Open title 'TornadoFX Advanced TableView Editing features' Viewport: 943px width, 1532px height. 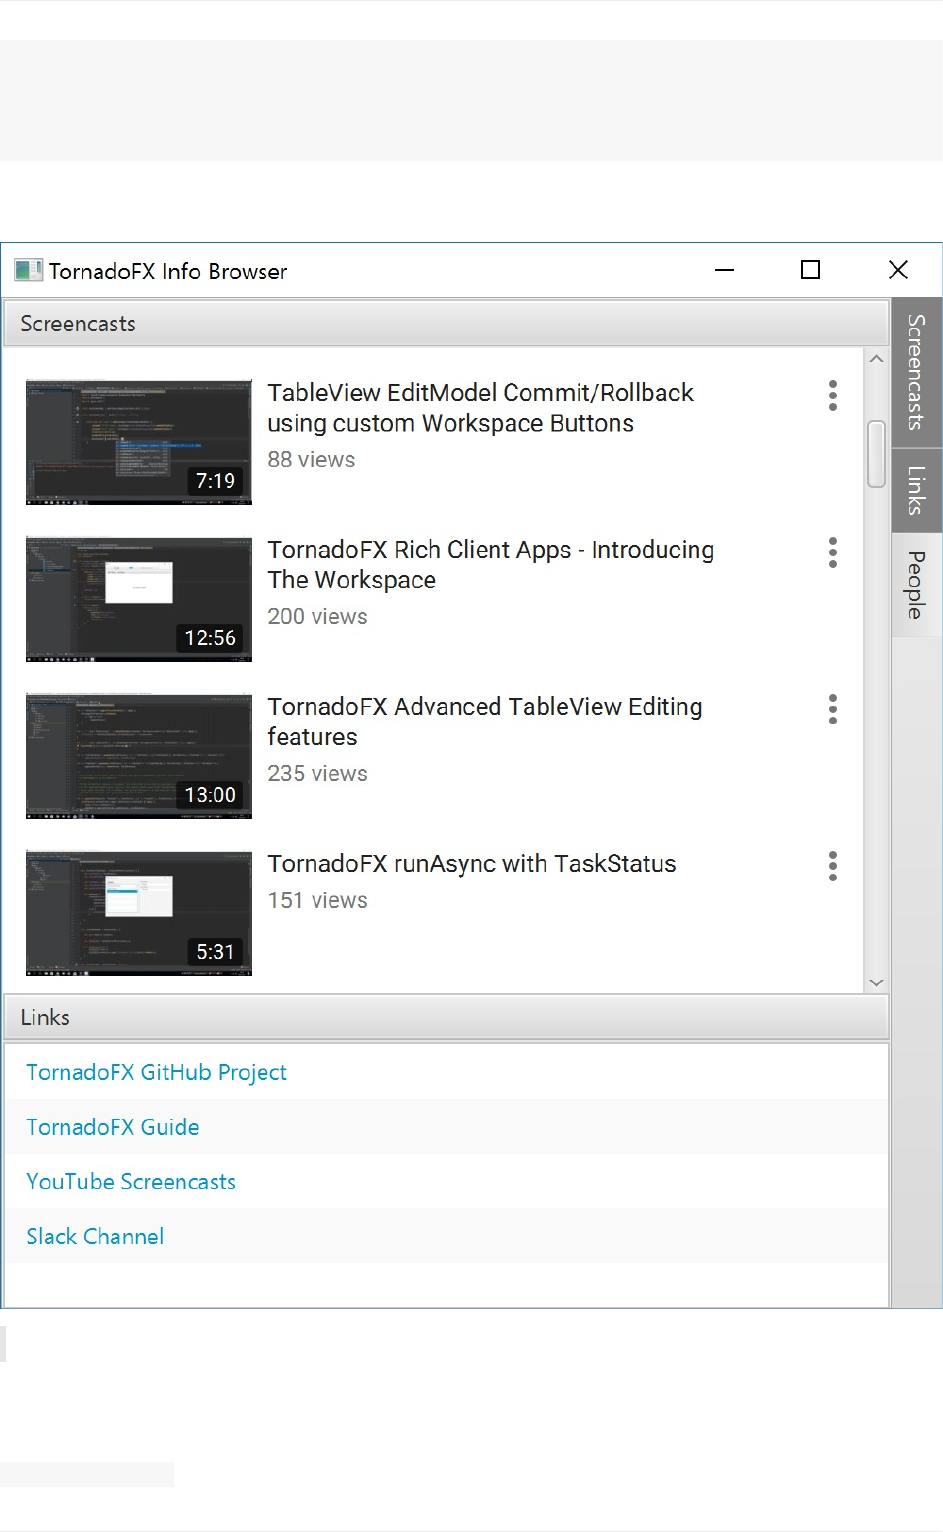coord(485,722)
